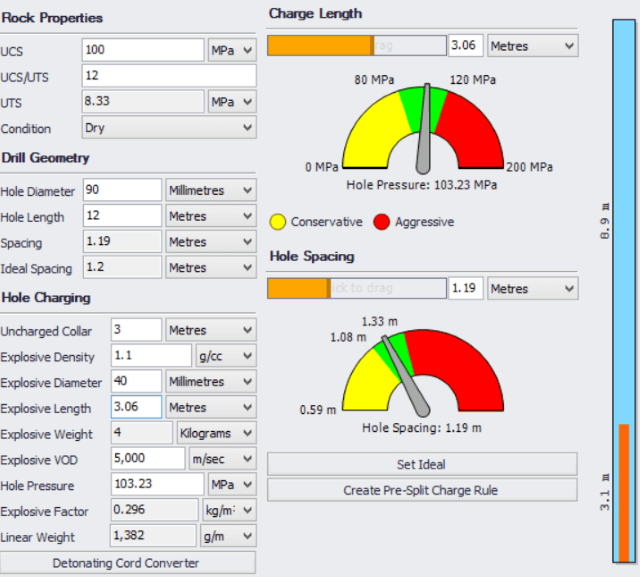The width and height of the screenshot is (640, 577).
Task: Click the UCS/UTS input field
Action: (x=169, y=75)
